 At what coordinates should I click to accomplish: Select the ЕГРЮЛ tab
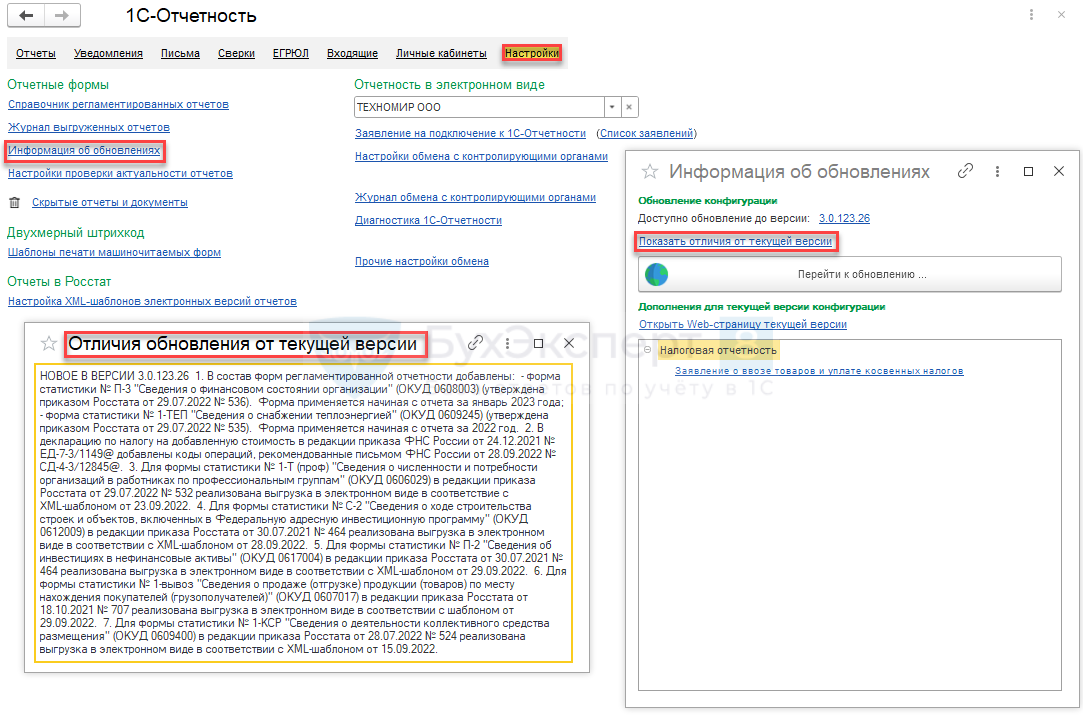click(x=291, y=53)
